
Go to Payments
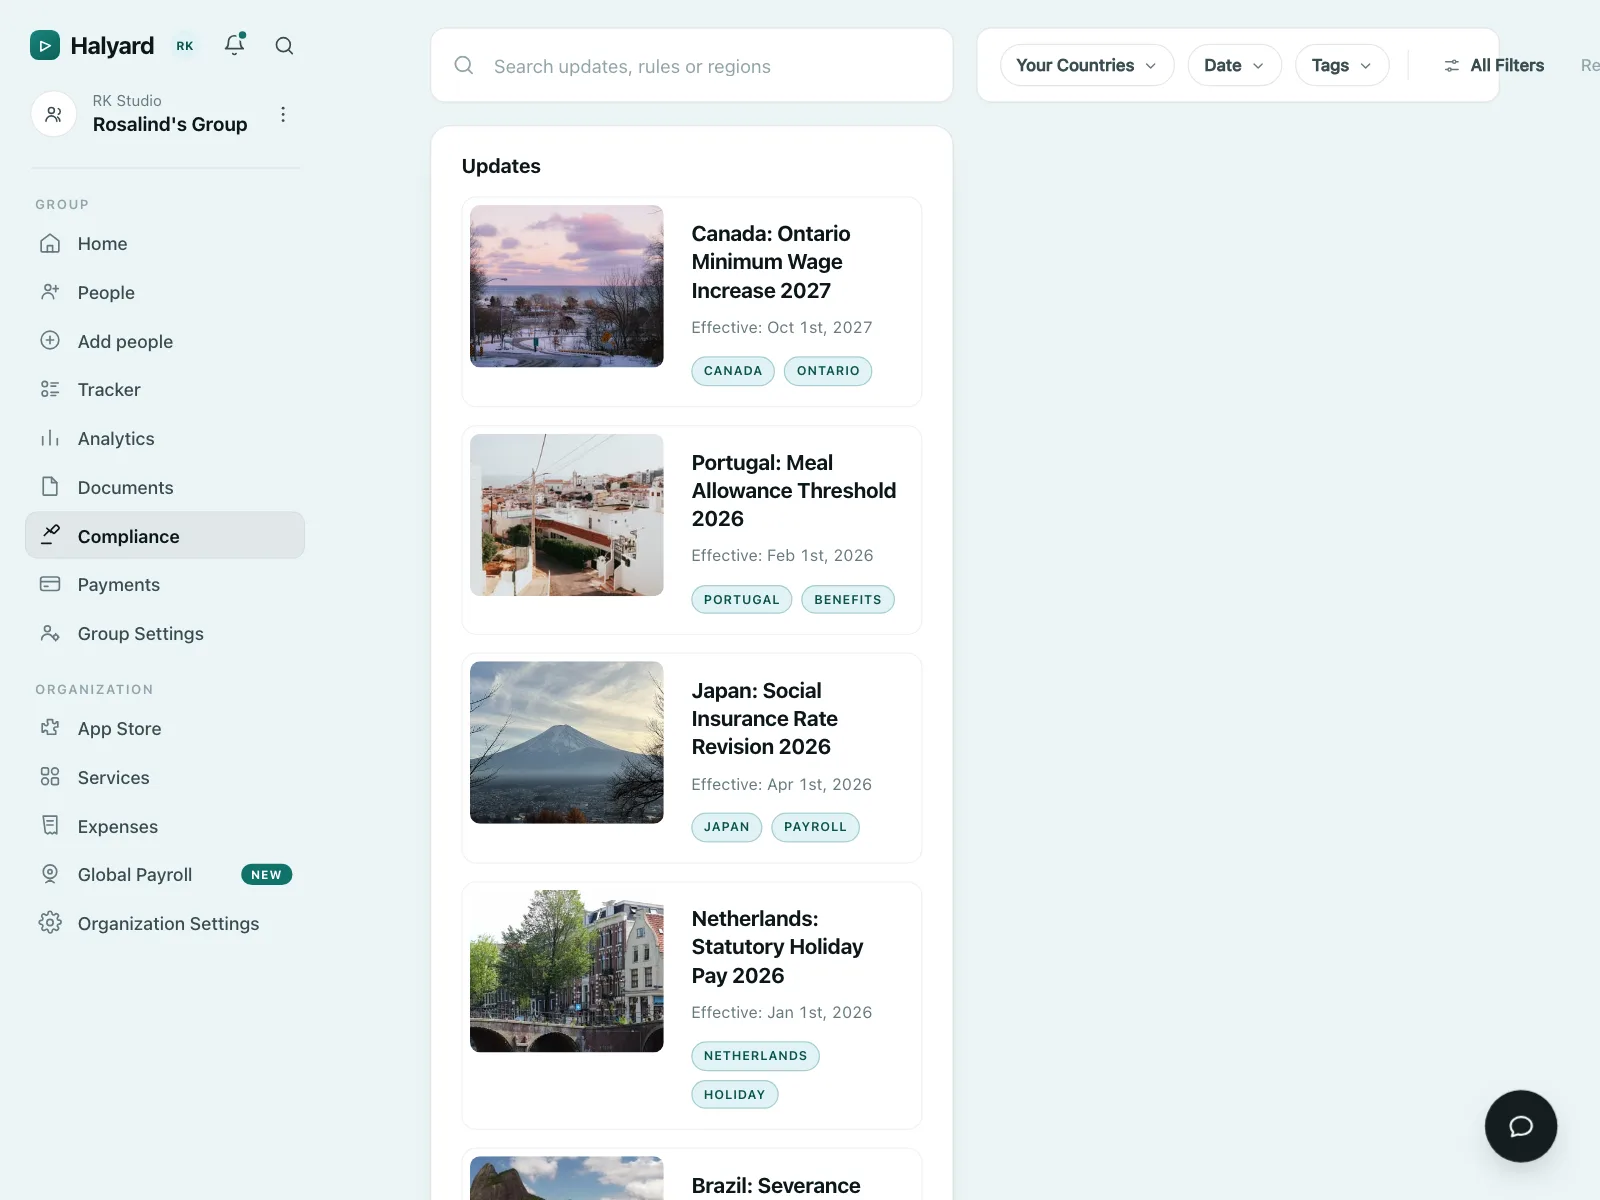[x=165, y=584]
